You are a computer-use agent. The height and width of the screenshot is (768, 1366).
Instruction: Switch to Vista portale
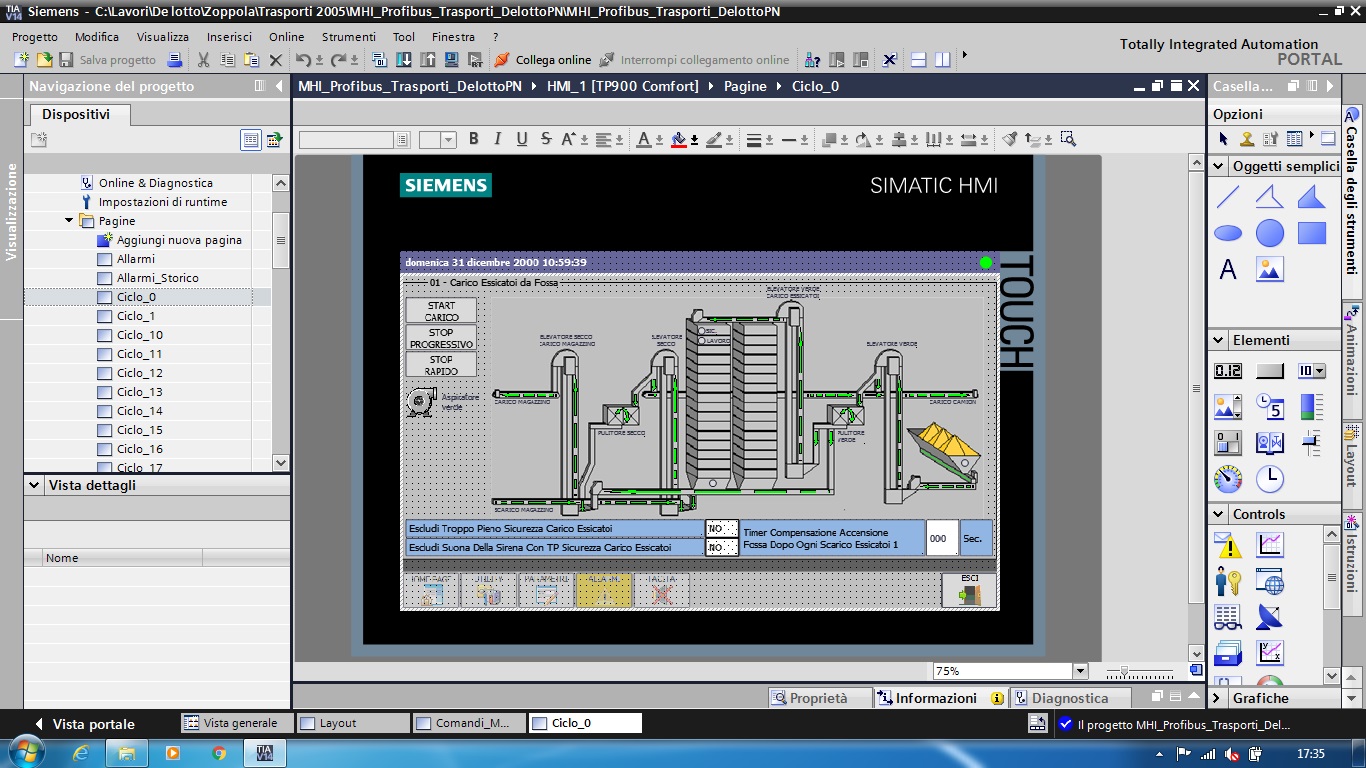tap(85, 724)
